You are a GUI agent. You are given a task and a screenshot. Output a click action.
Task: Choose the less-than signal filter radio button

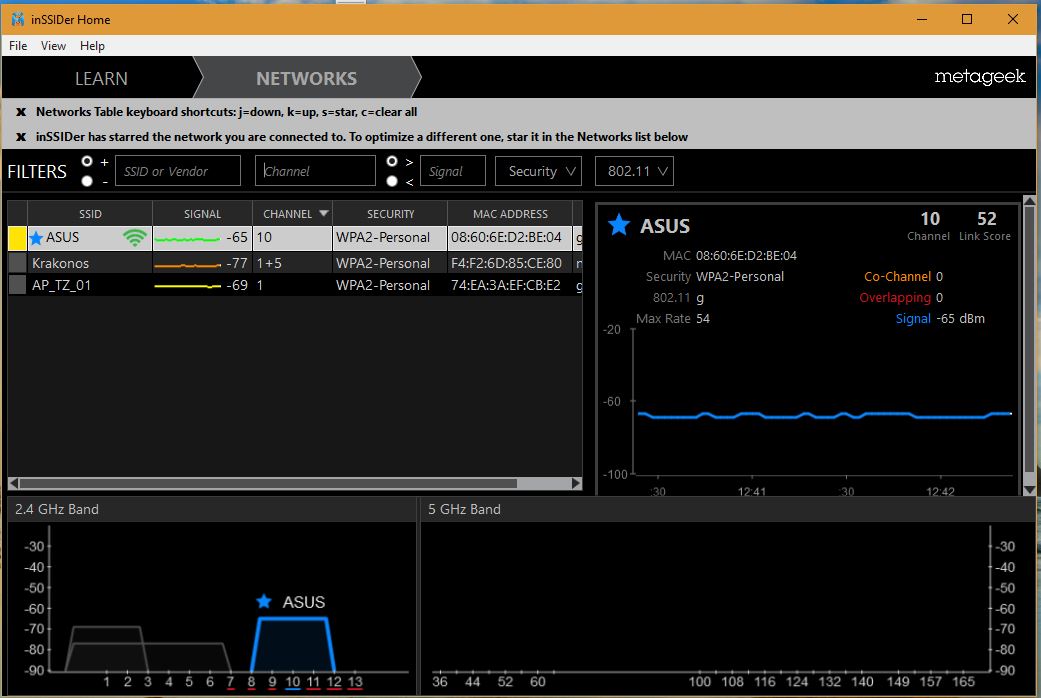[x=392, y=181]
